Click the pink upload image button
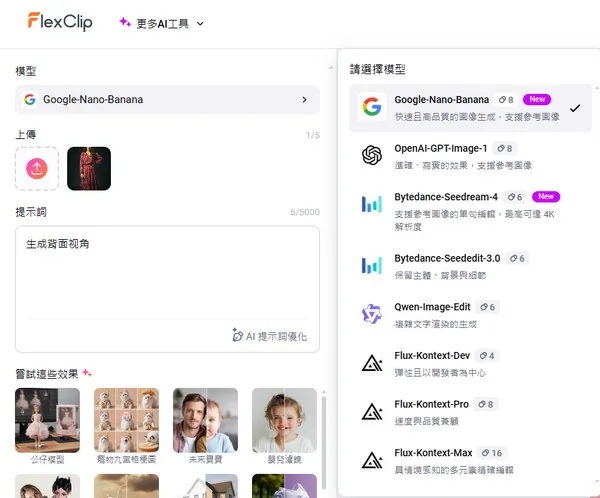The image size is (600, 498). coord(37,168)
